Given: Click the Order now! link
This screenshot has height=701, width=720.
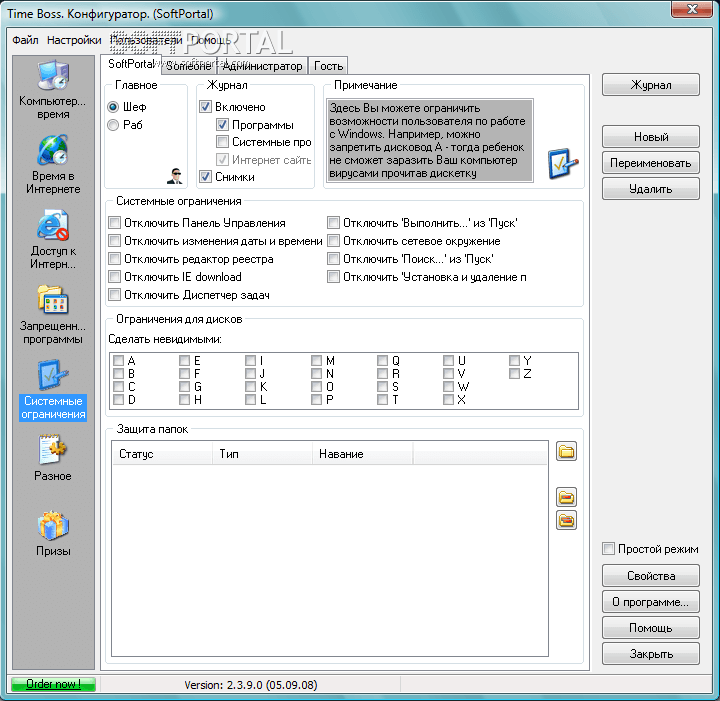Looking at the screenshot, I should click(x=53, y=684).
